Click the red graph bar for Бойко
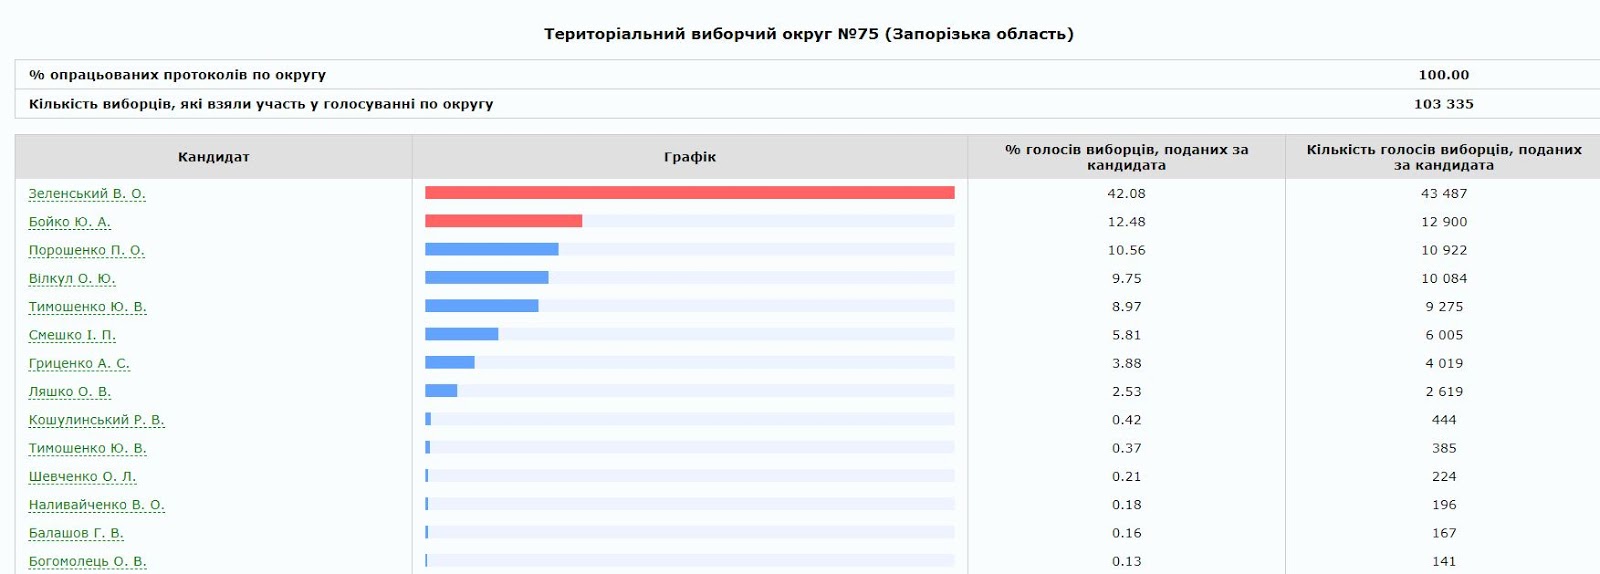The width and height of the screenshot is (1600, 574). tap(503, 221)
